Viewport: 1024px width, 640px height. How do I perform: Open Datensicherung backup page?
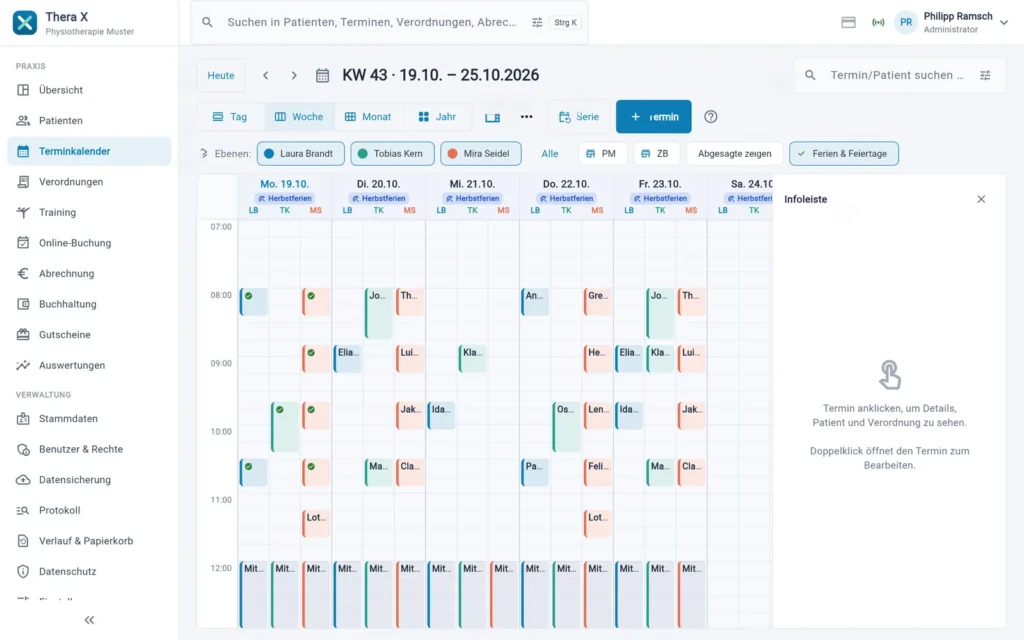coord(89,480)
